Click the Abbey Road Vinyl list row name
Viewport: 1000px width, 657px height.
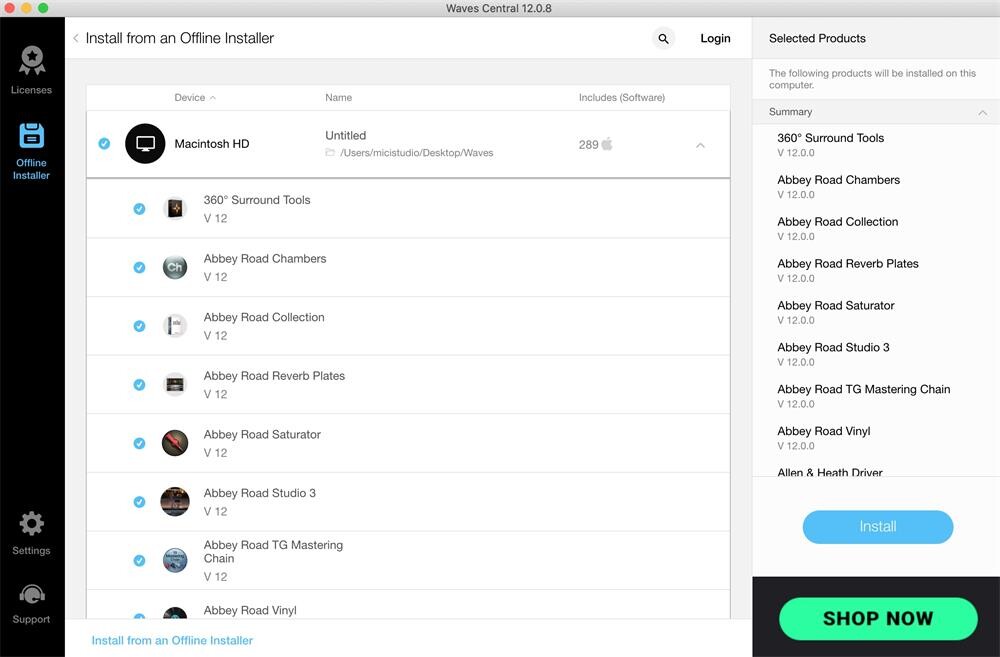(250, 610)
